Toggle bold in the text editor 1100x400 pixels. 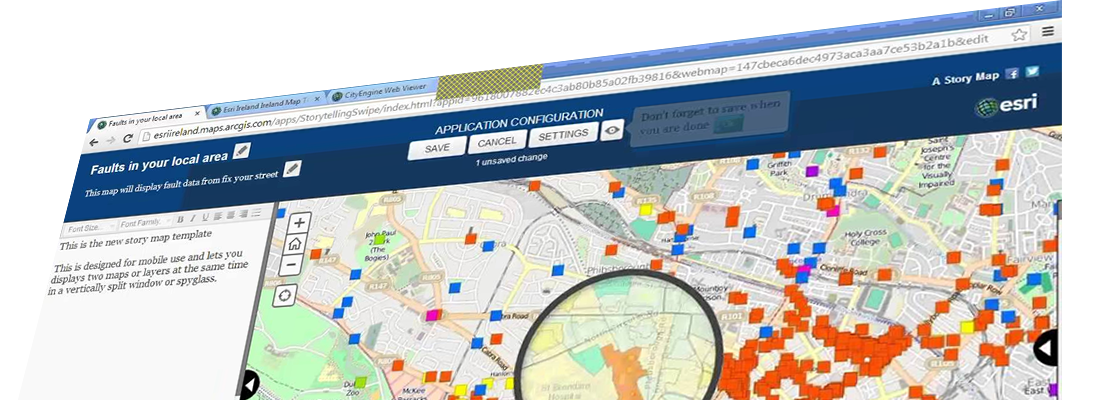180,219
